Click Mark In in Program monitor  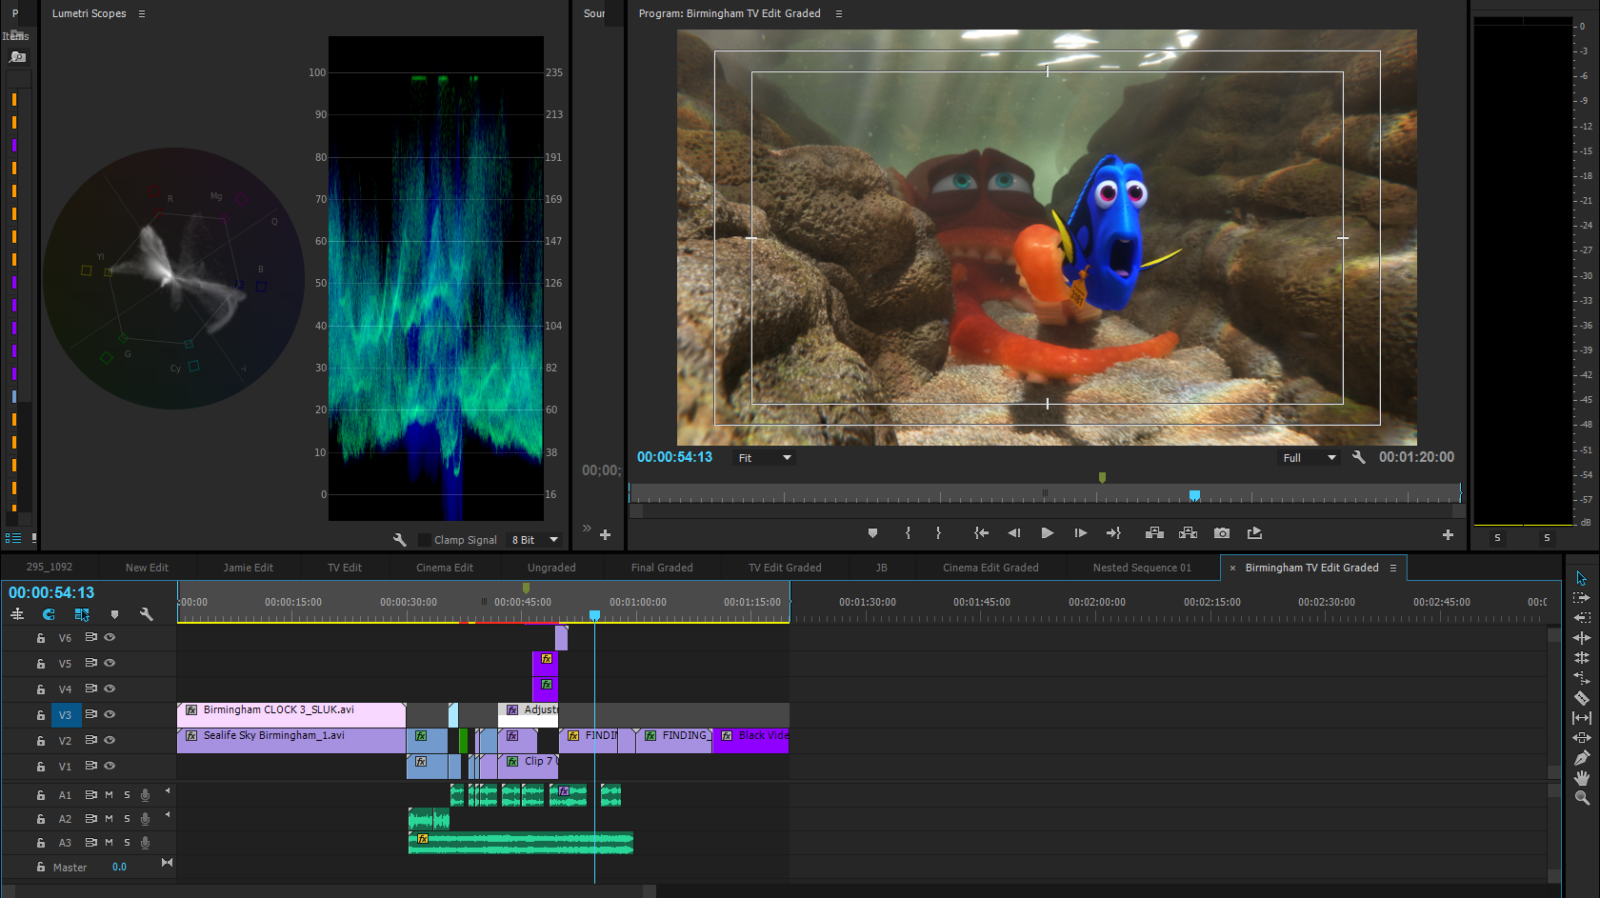pyautogui.click(x=908, y=533)
